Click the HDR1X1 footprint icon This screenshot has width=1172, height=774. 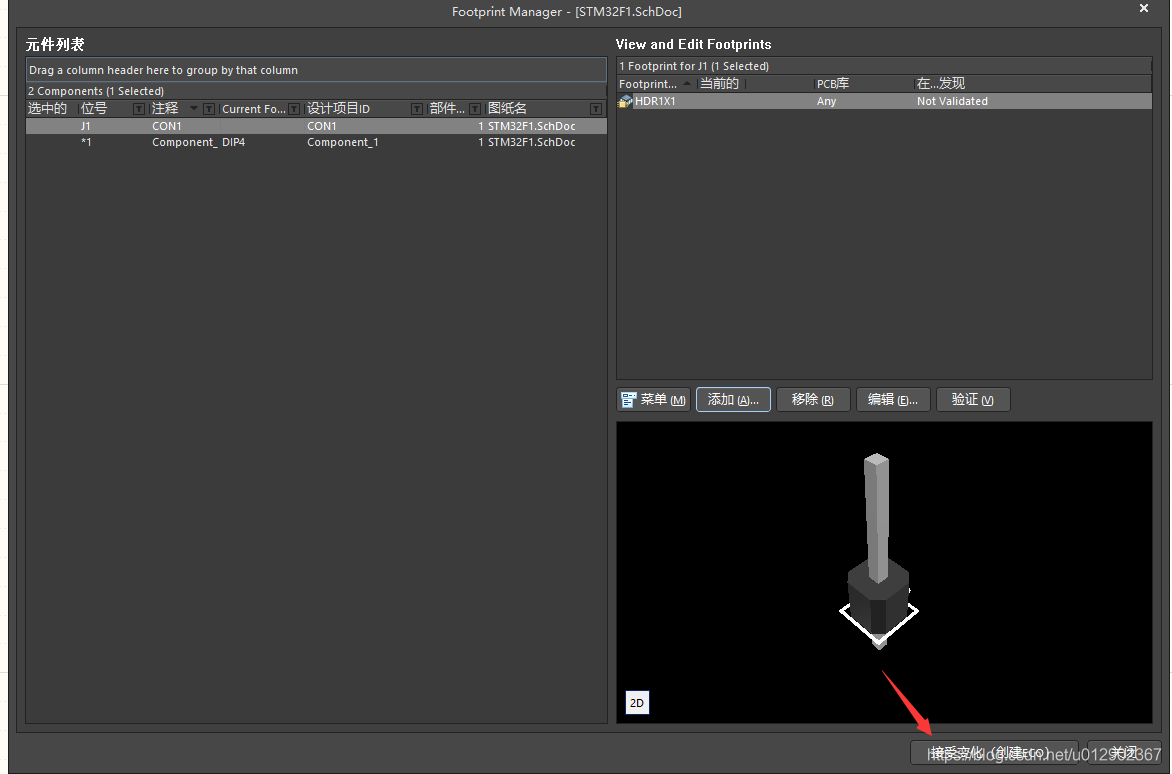pos(626,102)
